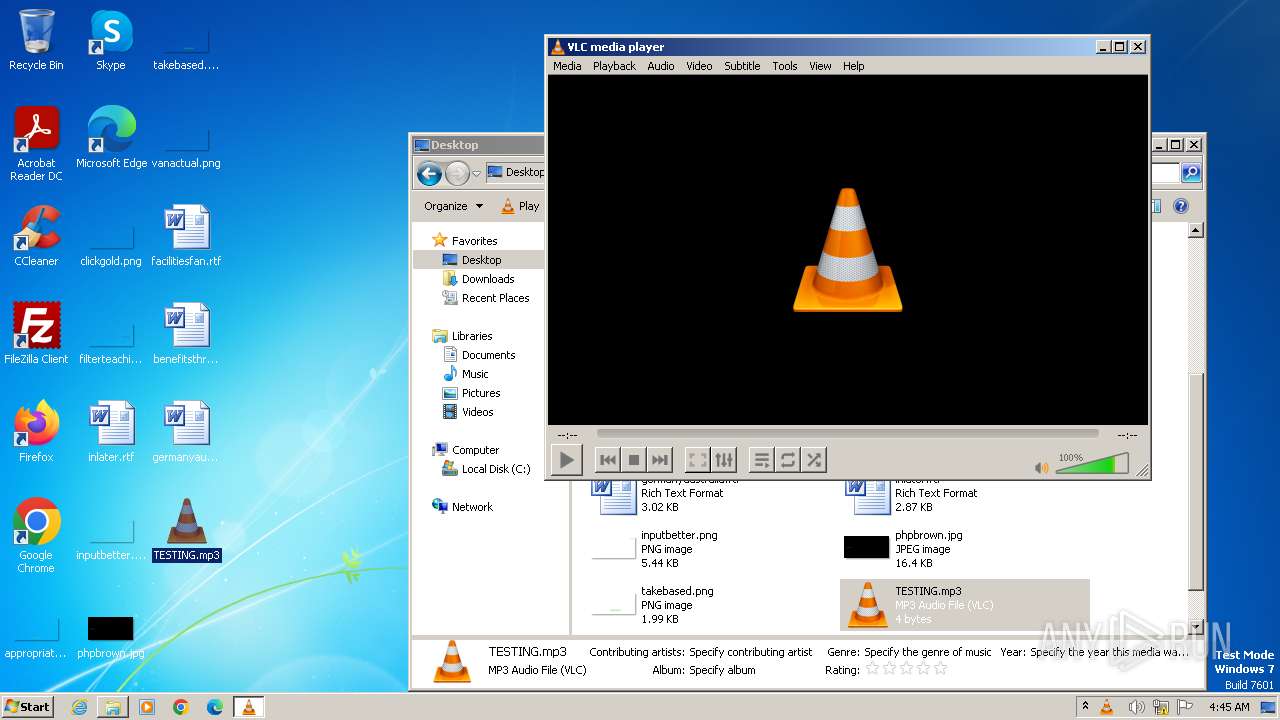Open Recent Places in sidebar
Viewport: 1280px width, 720px height.
(x=495, y=298)
